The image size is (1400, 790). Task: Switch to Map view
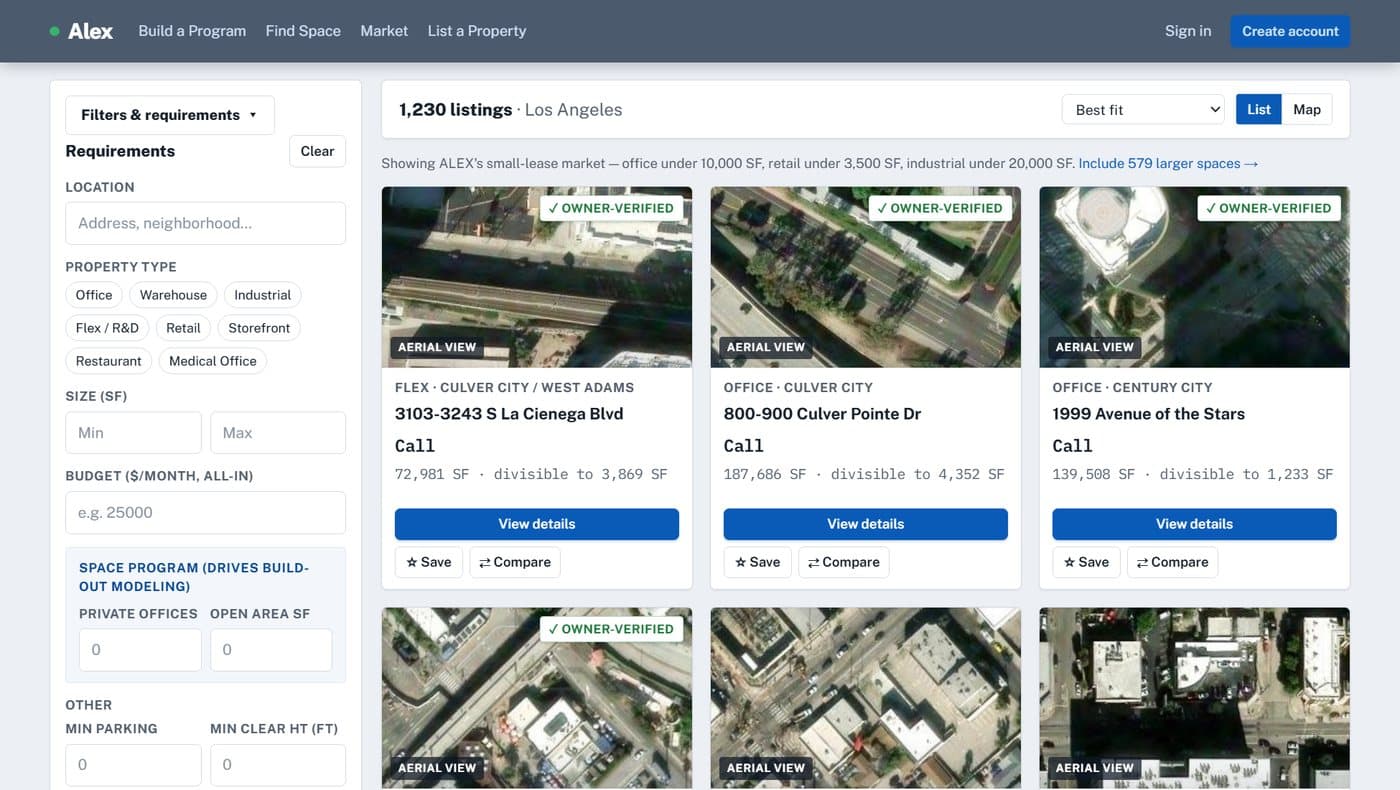tap(1307, 110)
